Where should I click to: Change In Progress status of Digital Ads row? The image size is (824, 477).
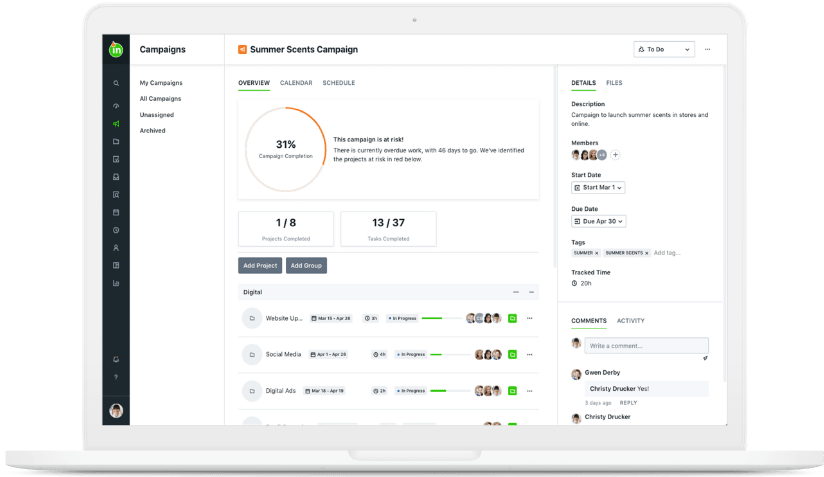[411, 391]
